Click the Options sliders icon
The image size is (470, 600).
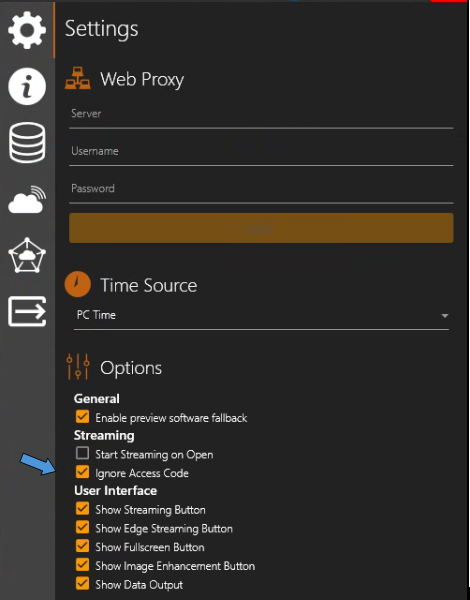[x=78, y=367]
